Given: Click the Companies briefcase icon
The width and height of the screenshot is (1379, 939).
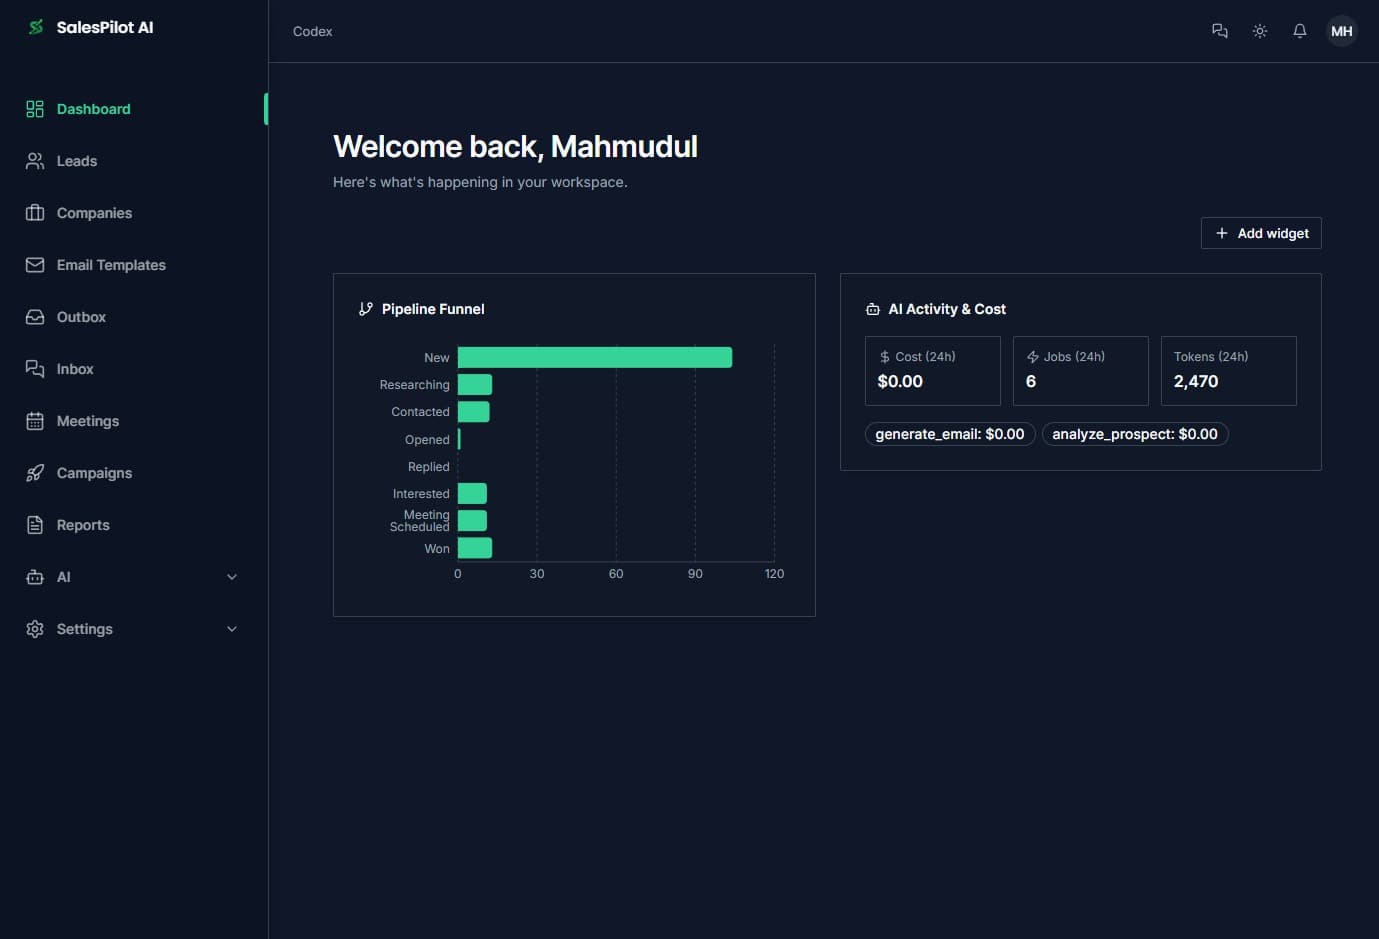Looking at the screenshot, I should (35, 213).
